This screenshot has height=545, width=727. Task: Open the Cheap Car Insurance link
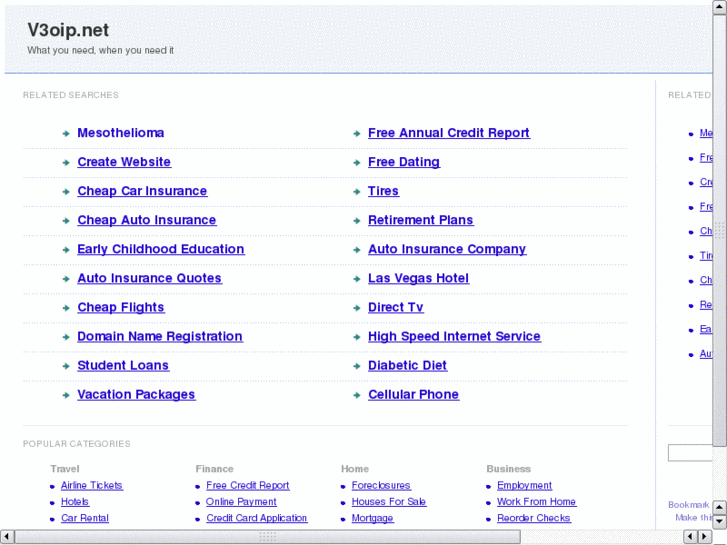(142, 191)
